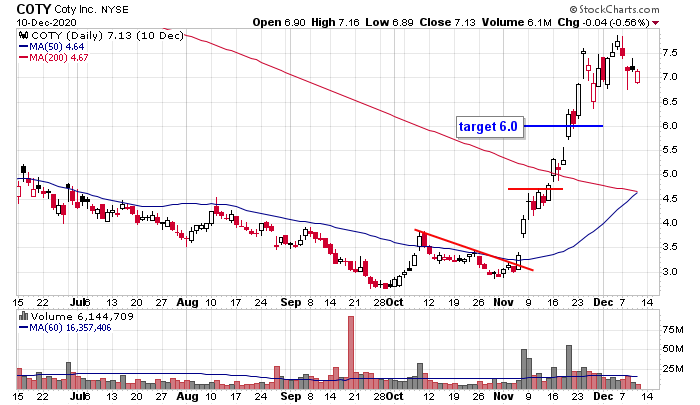Click the 5.0 price axis label
700x405 pixels.
coord(670,174)
